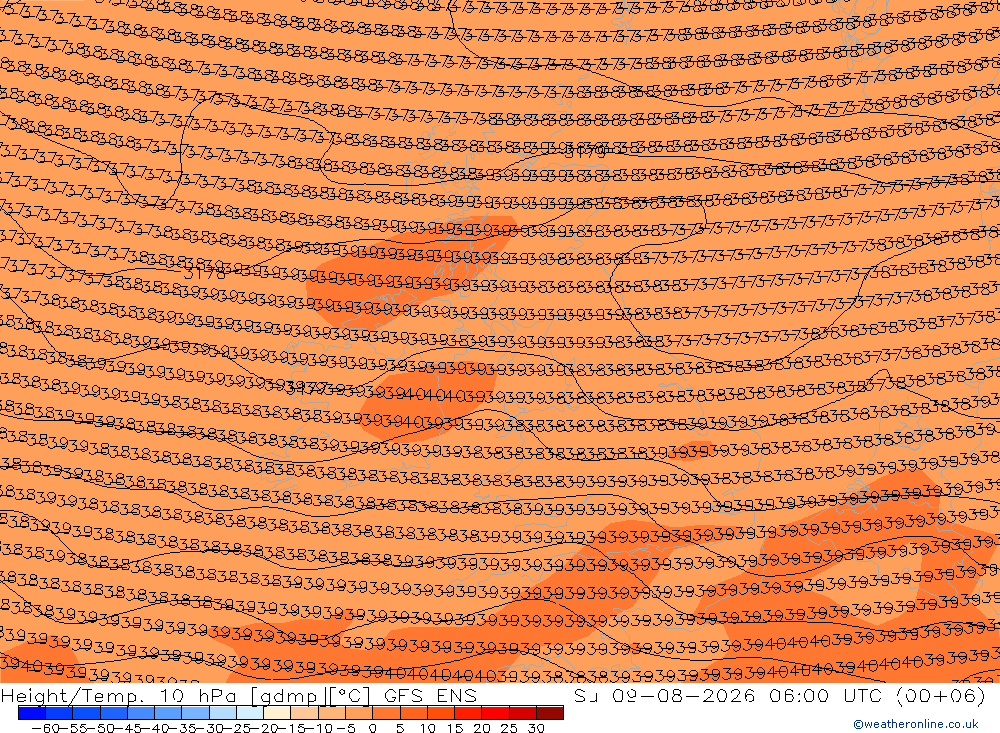Click the '09-08-2026' date text
The width and height of the screenshot is (1000, 733).
click(683, 695)
